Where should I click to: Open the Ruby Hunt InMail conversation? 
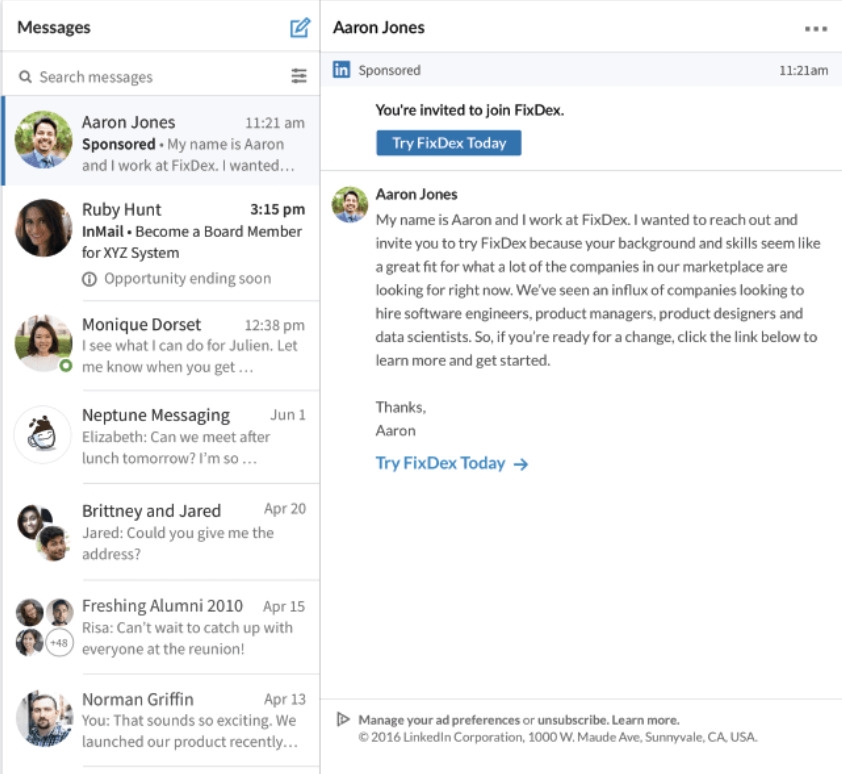tap(160, 235)
